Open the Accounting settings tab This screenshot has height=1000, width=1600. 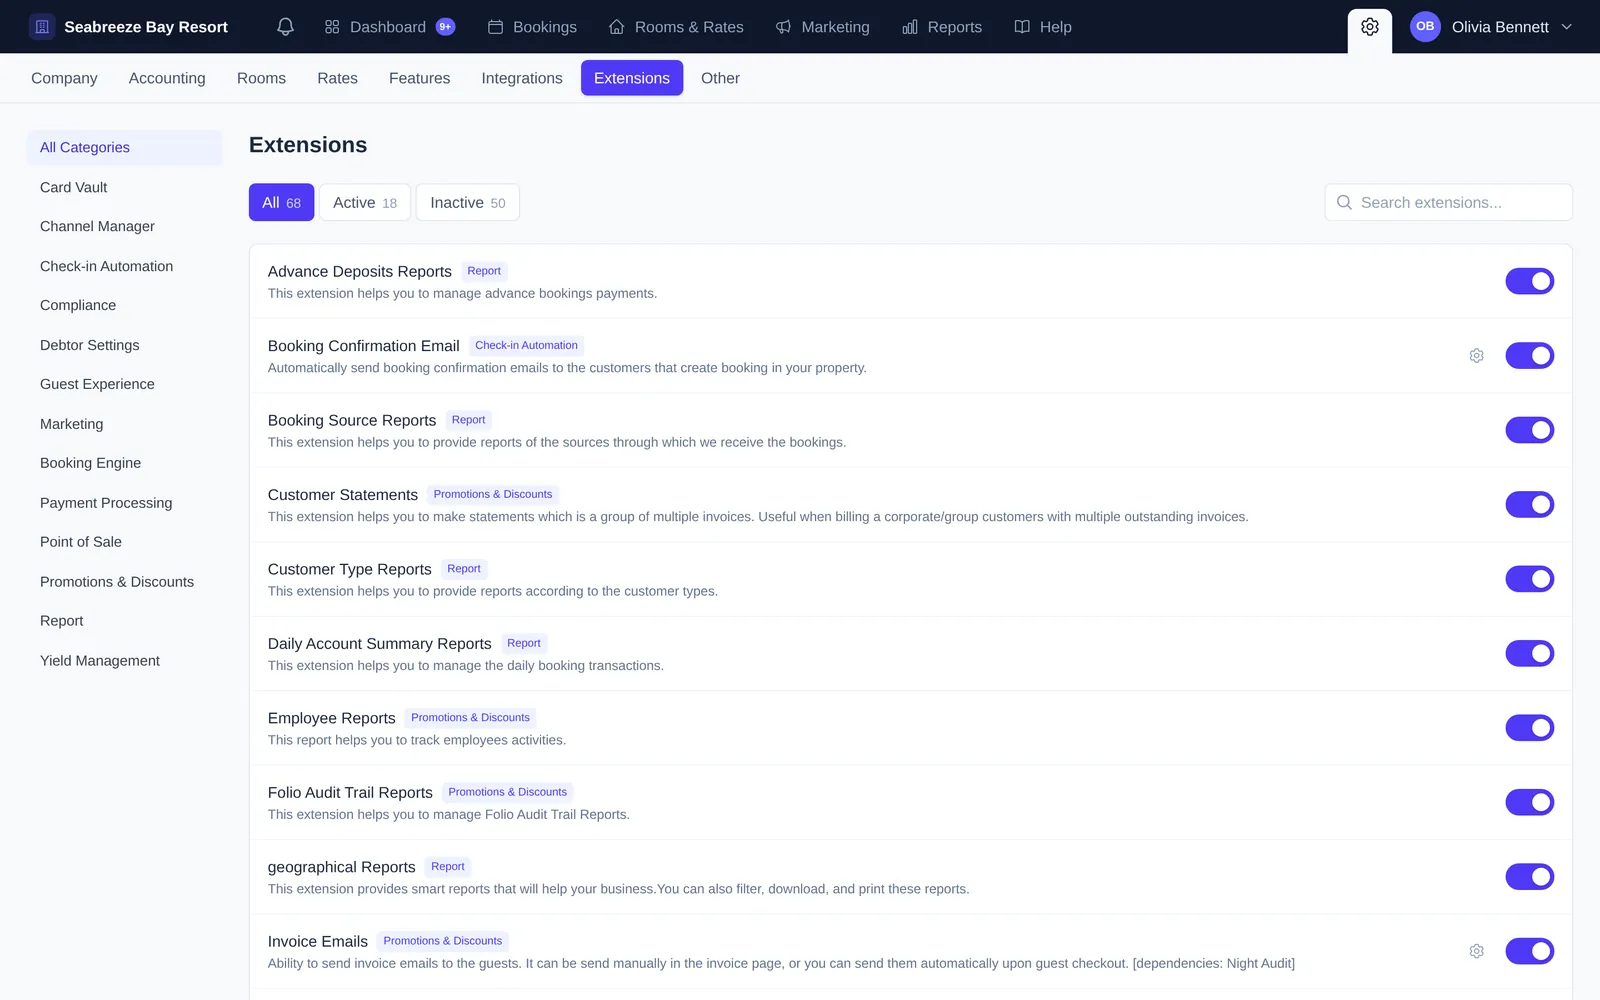point(167,78)
